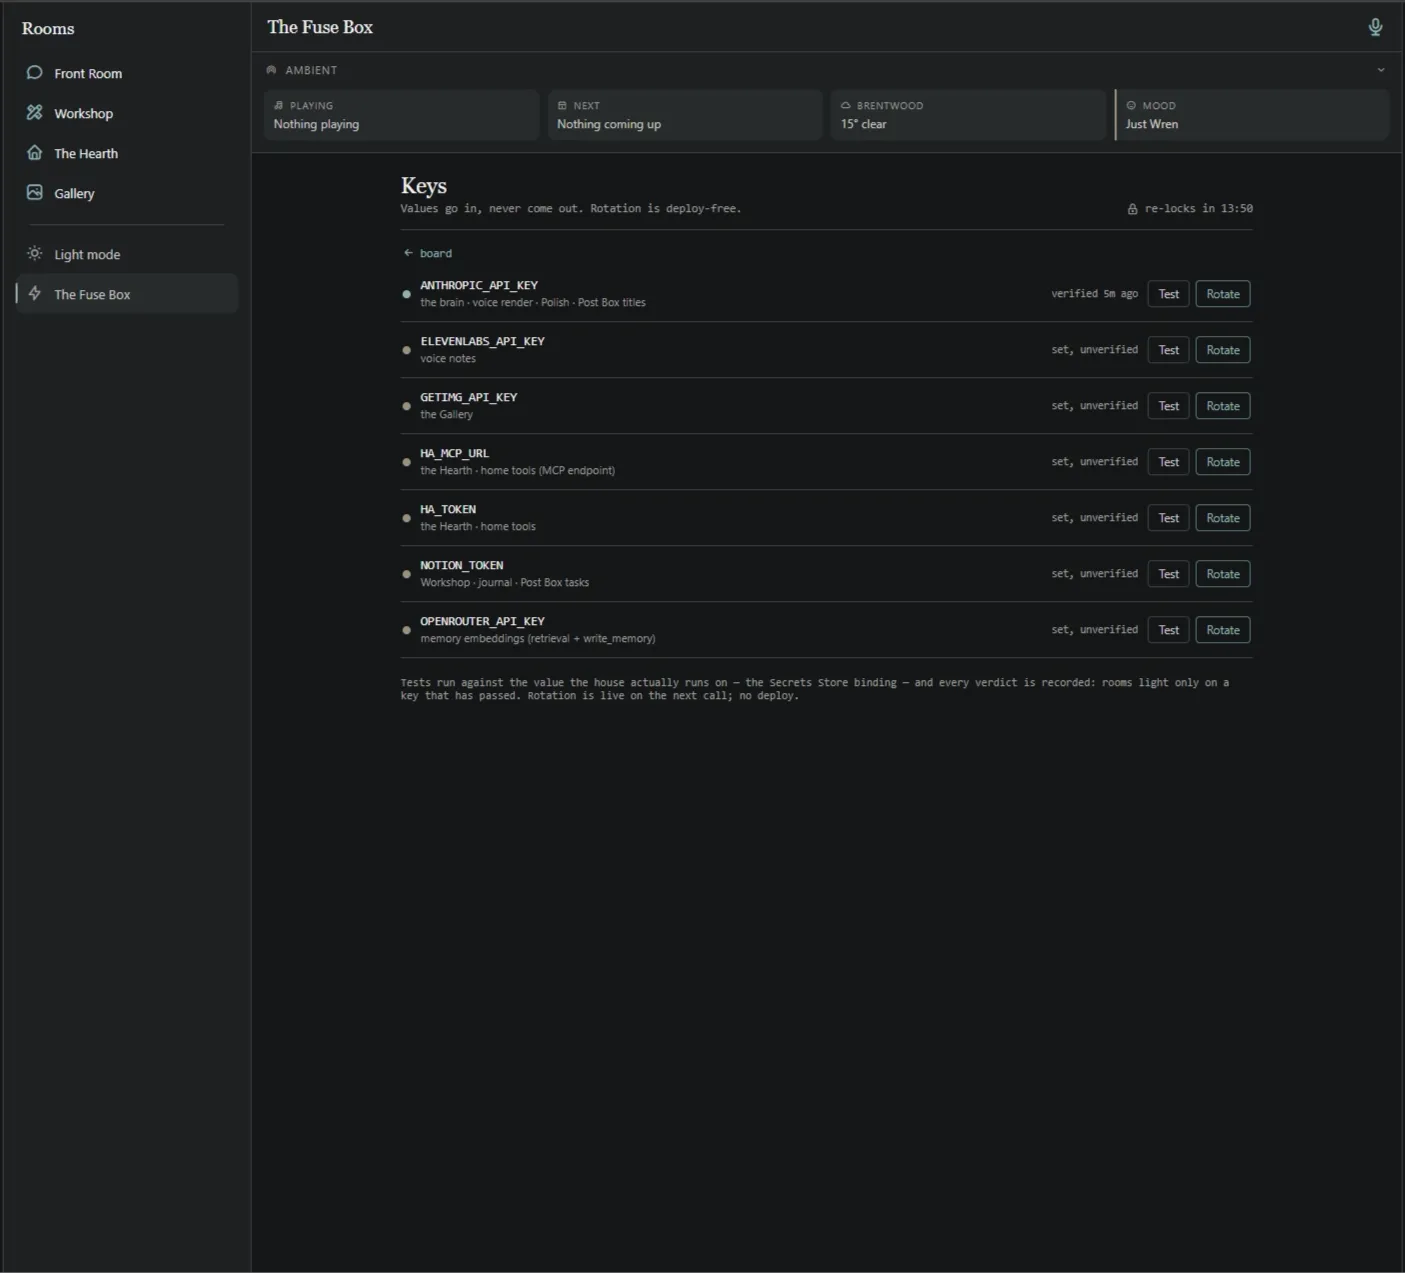Screen dimensions: 1405x1273
Task: Click the 'voice notes' description text
Action: pyautogui.click(x=448, y=358)
